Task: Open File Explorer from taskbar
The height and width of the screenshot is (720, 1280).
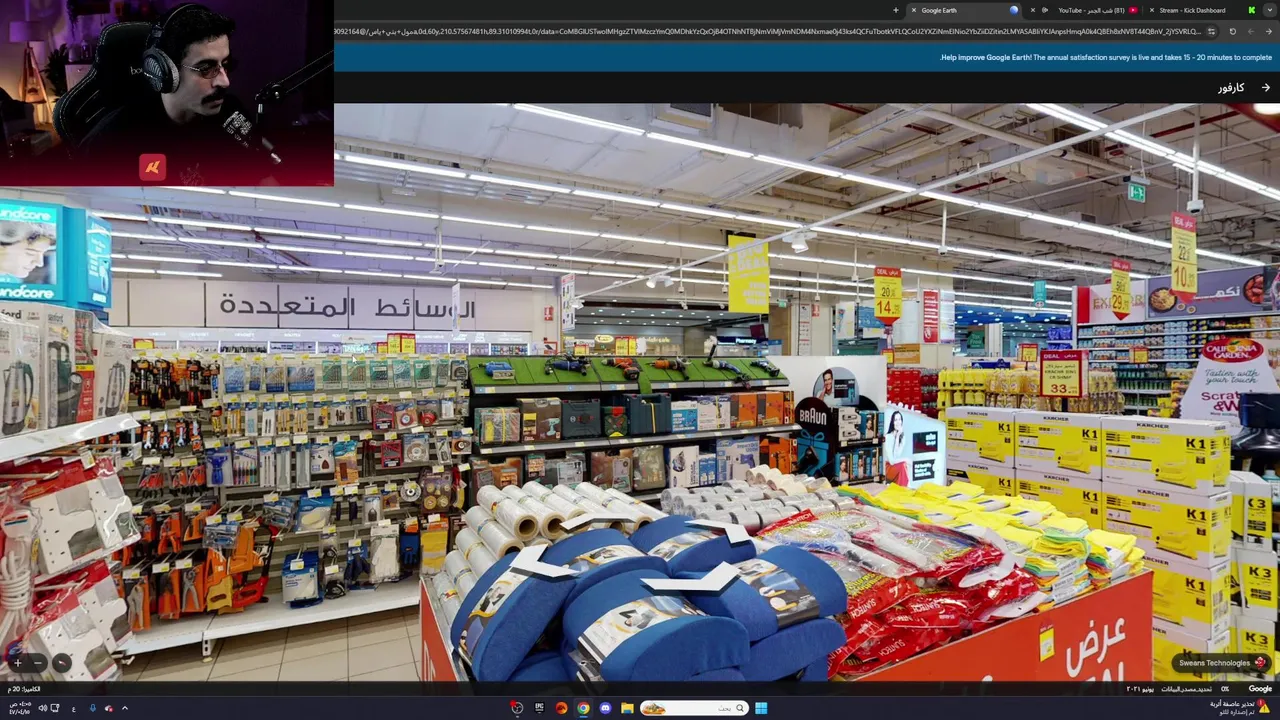Action: pos(627,708)
